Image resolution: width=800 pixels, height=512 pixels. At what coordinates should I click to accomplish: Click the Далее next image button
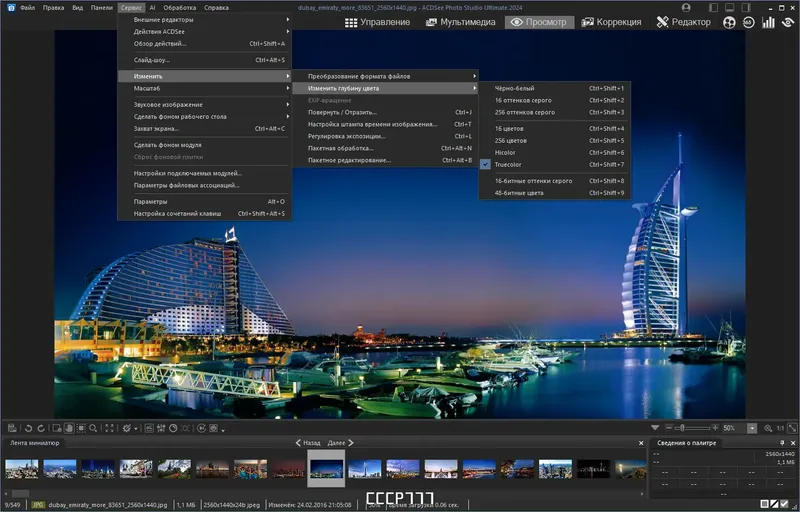341,442
